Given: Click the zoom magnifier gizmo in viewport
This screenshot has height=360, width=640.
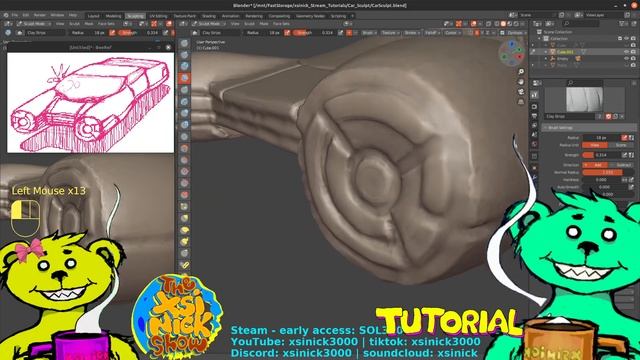Looking at the screenshot, I should (x=521, y=72).
